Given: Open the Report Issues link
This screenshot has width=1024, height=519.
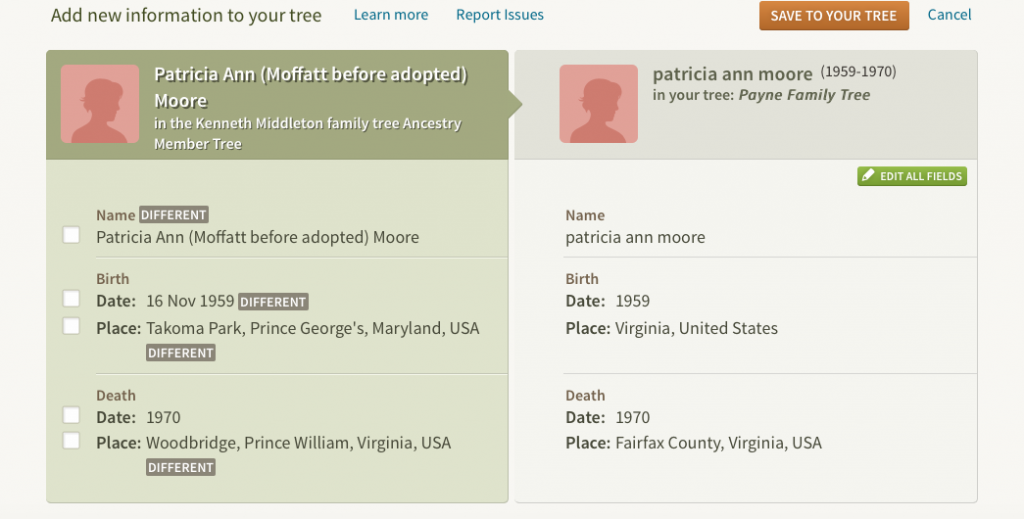Looking at the screenshot, I should tap(500, 15).
